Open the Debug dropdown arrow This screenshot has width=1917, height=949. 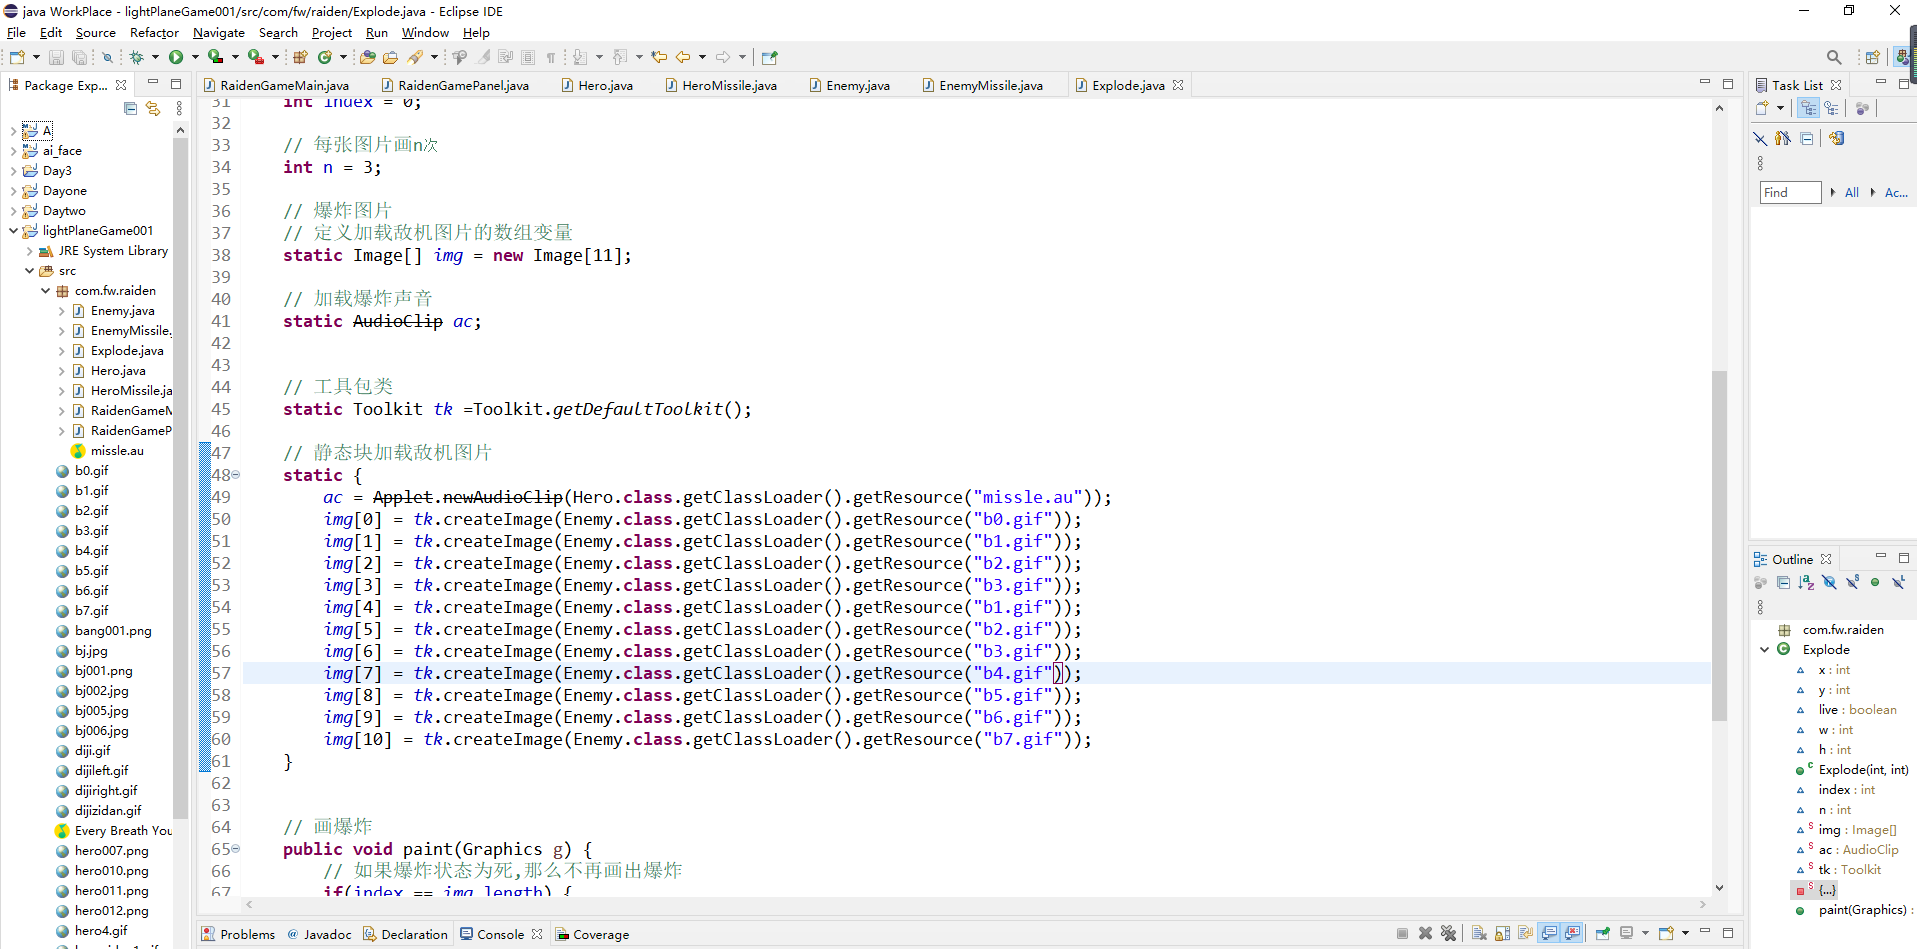point(155,57)
